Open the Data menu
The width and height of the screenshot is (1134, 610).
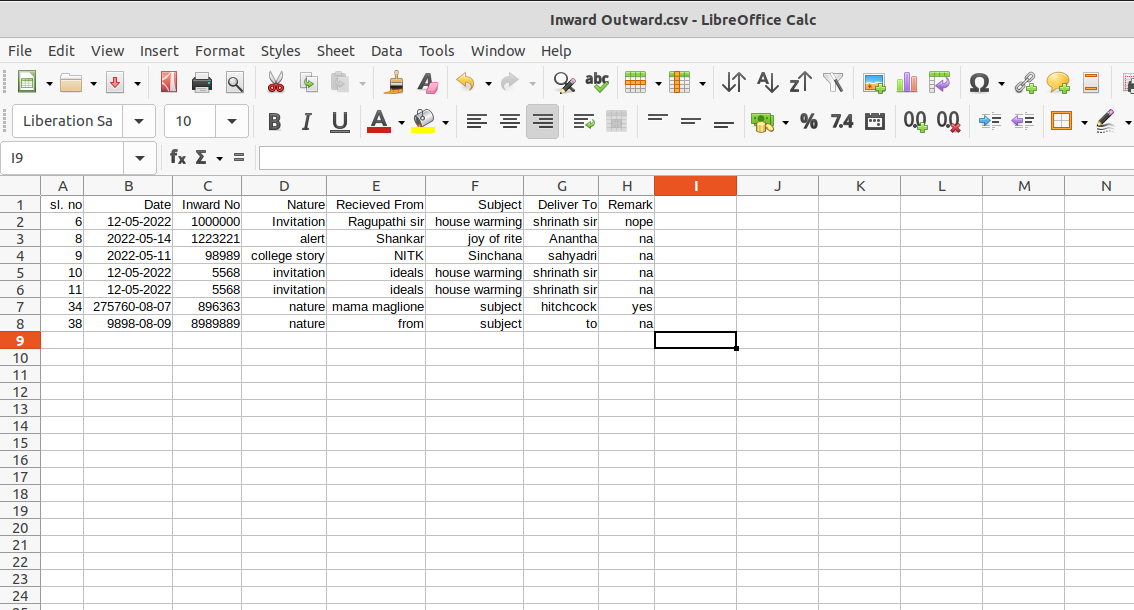(x=386, y=51)
